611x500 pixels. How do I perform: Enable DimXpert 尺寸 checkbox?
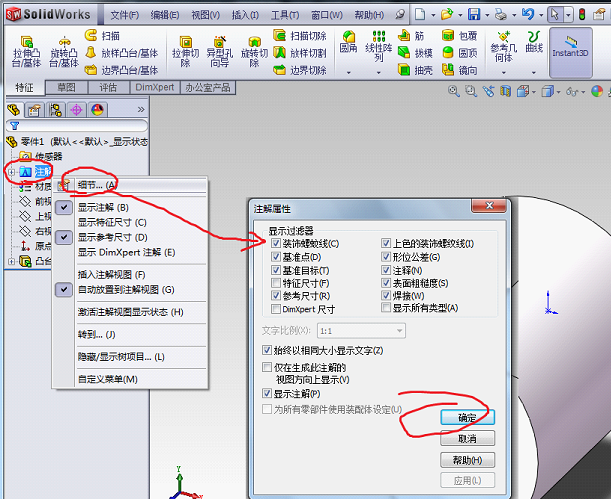click(x=276, y=309)
